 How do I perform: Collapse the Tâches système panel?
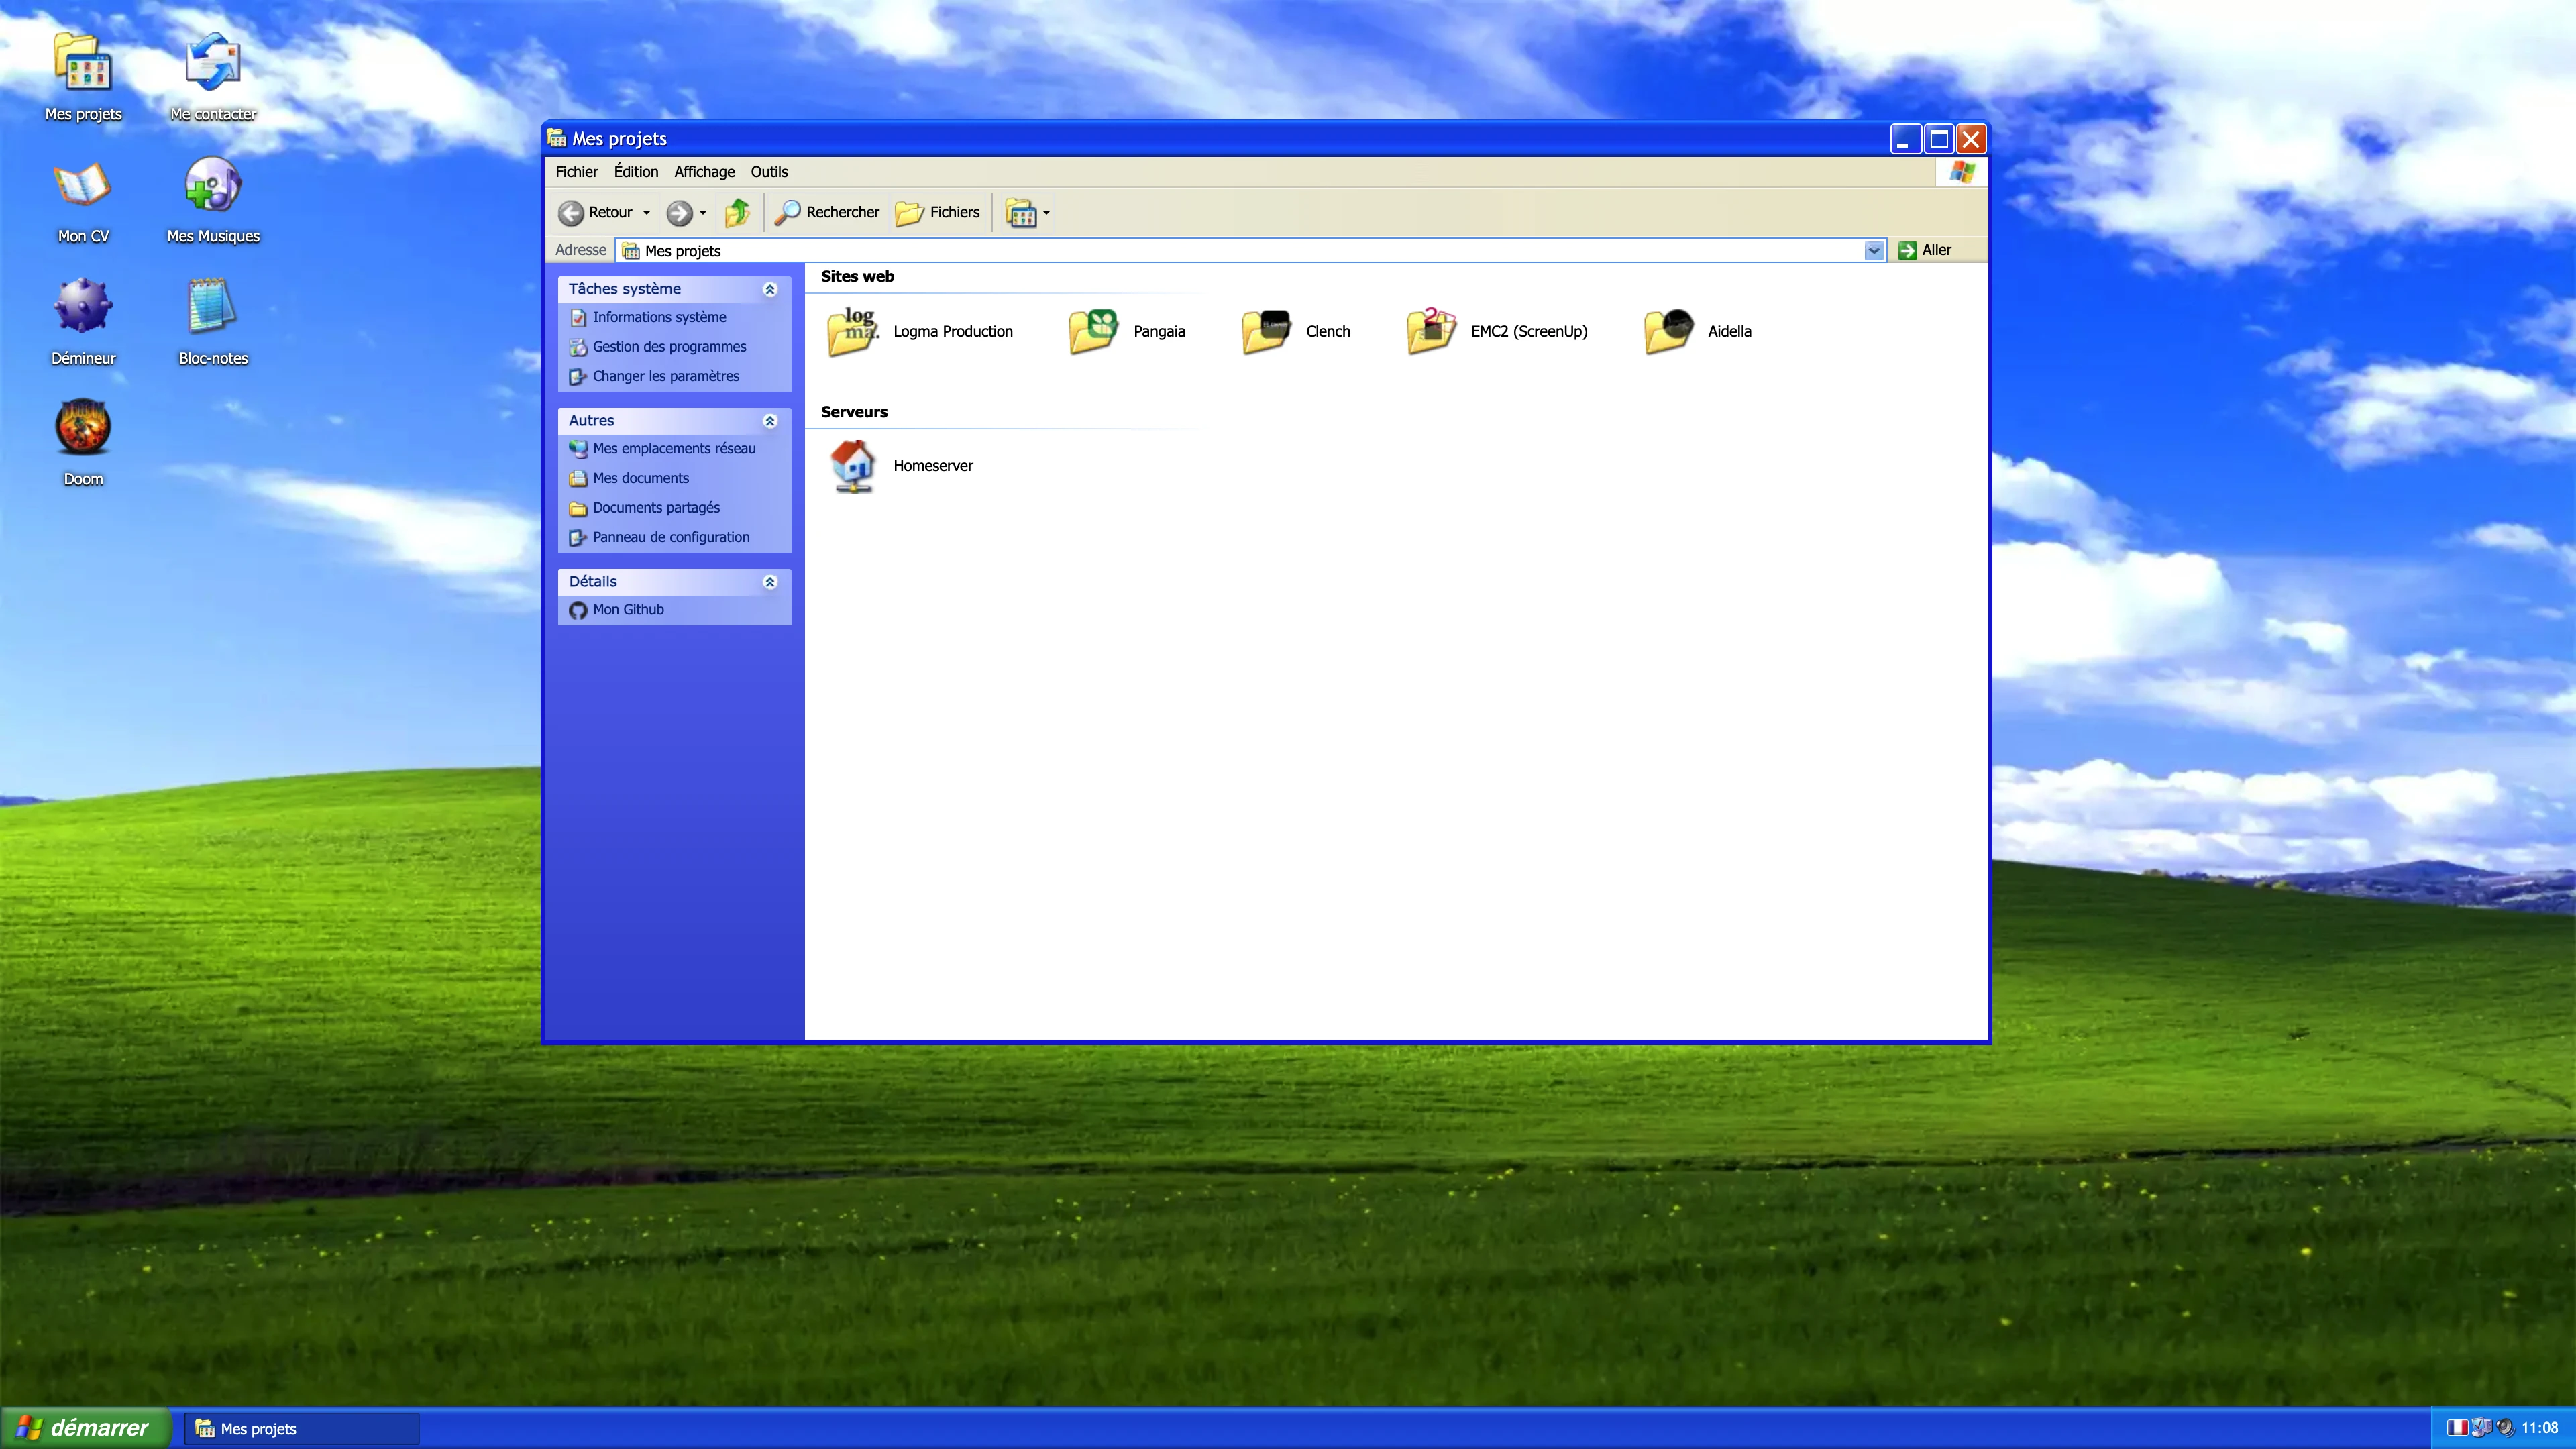(770, 290)
